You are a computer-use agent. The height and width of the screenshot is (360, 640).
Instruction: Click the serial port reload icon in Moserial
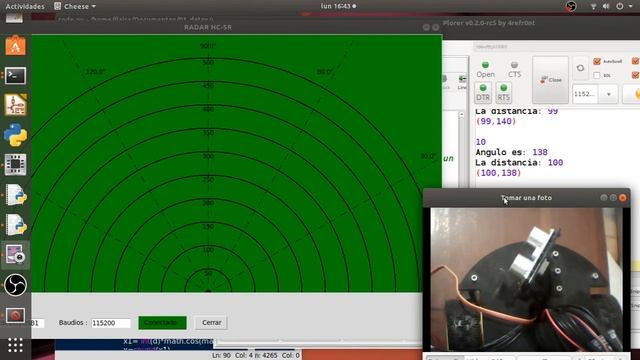click(580, 68)
